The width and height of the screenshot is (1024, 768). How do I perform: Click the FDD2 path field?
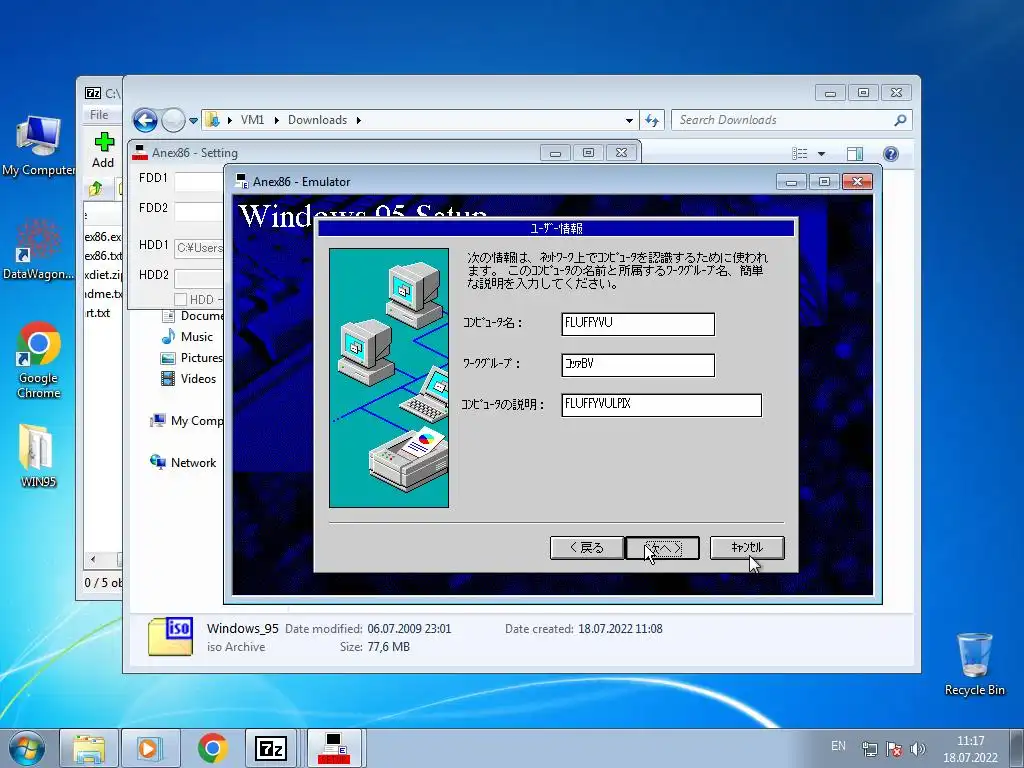(199, 212)
